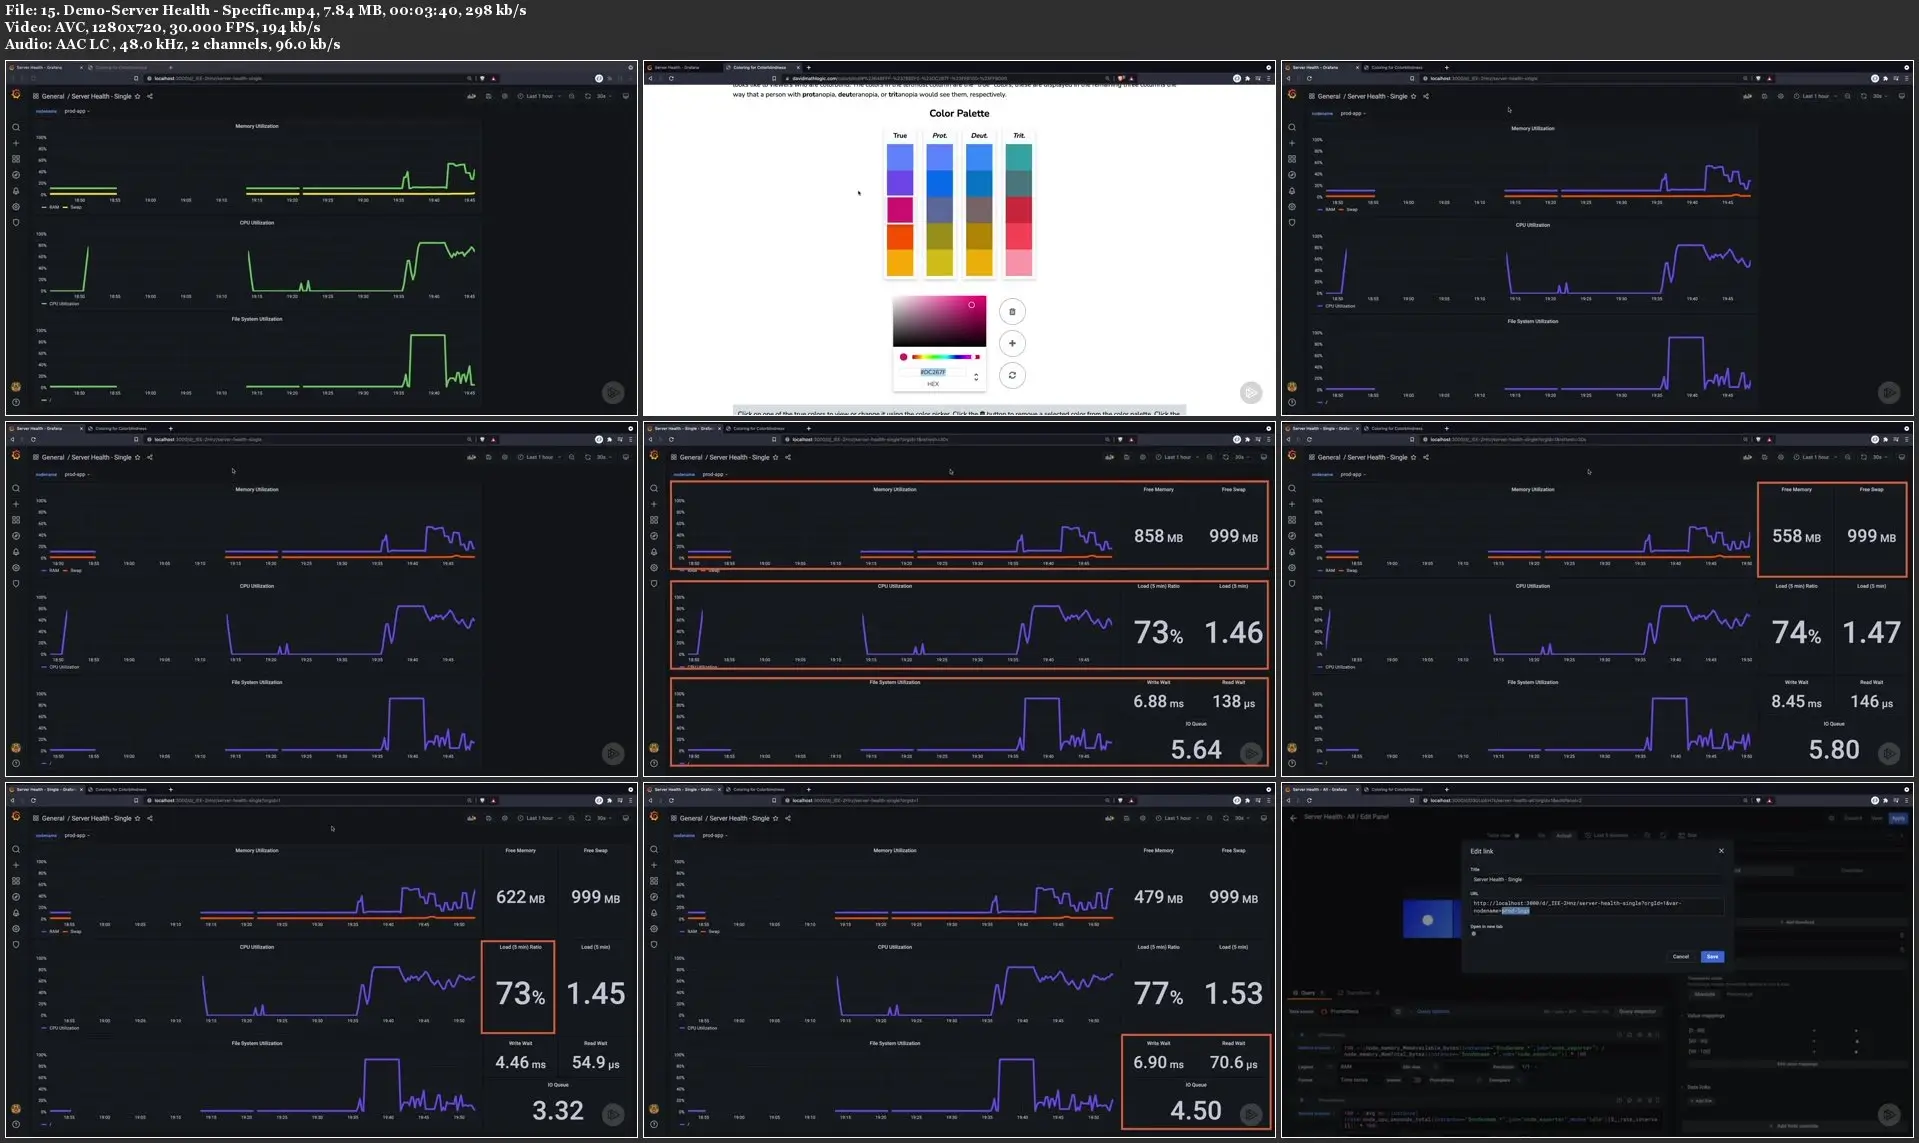The height and width of the screenshot is (1143, 1919).
Task: Click the Query inspector button
Action: coord(1637,1011)
